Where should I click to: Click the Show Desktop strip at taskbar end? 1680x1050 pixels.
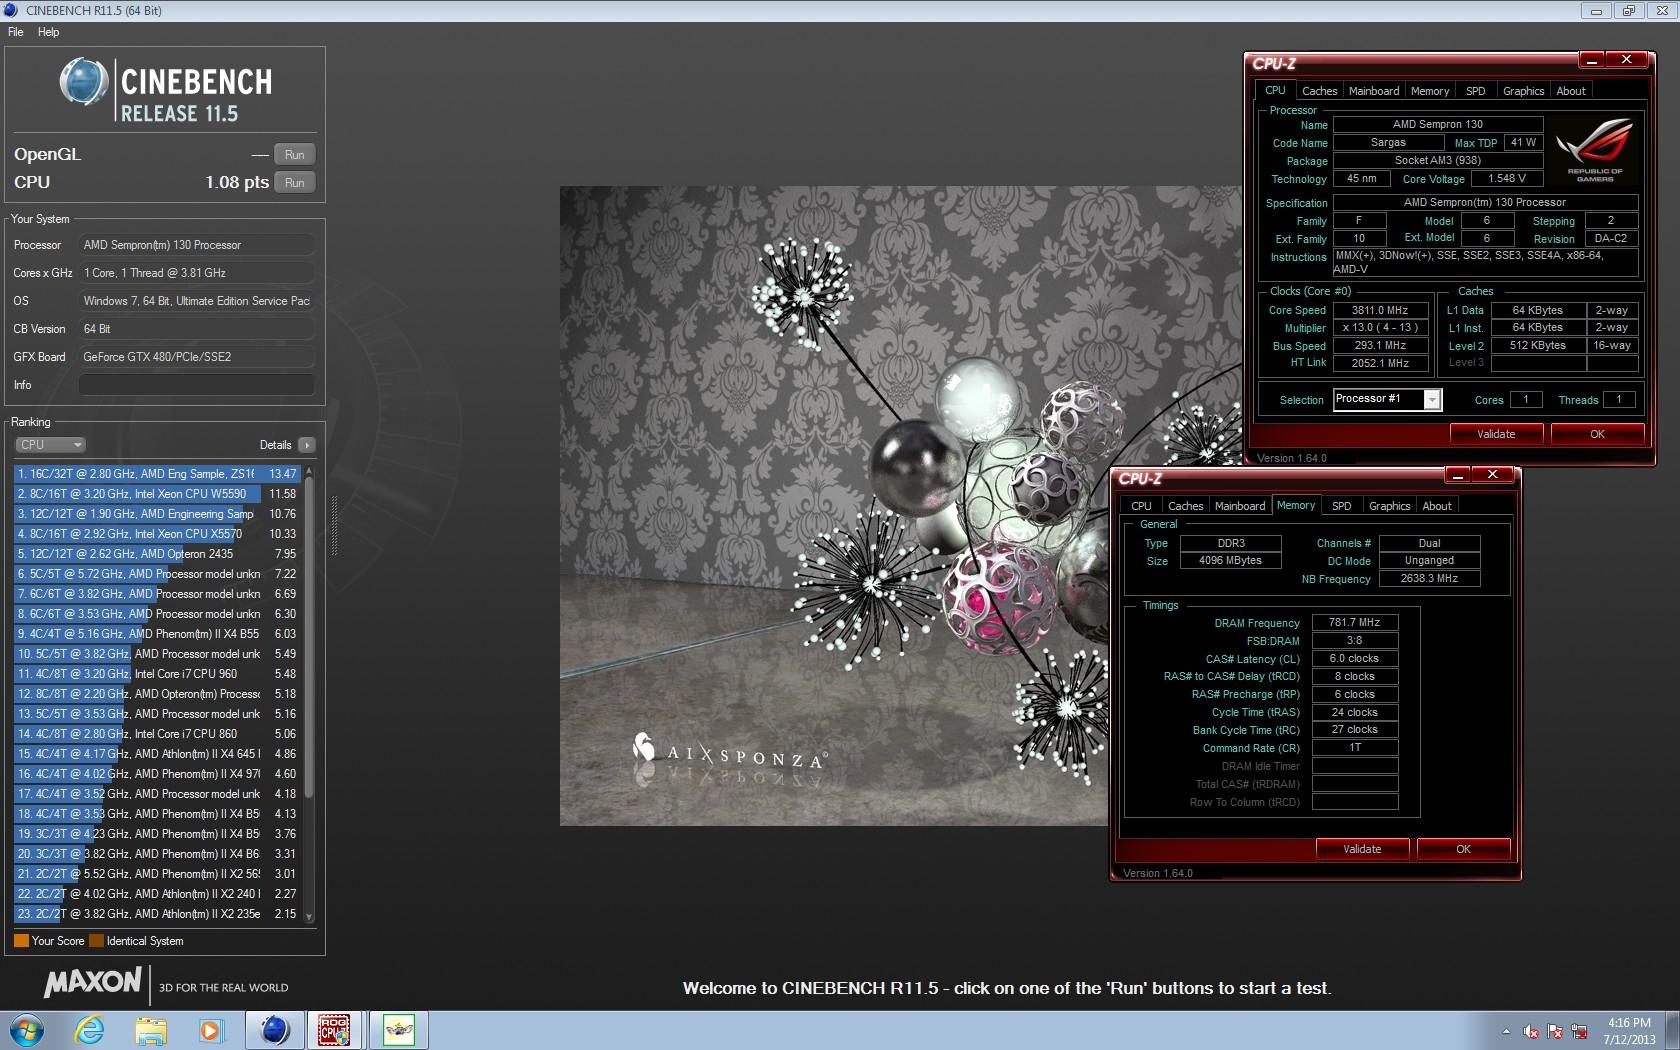click(x=1673, y=1030)
